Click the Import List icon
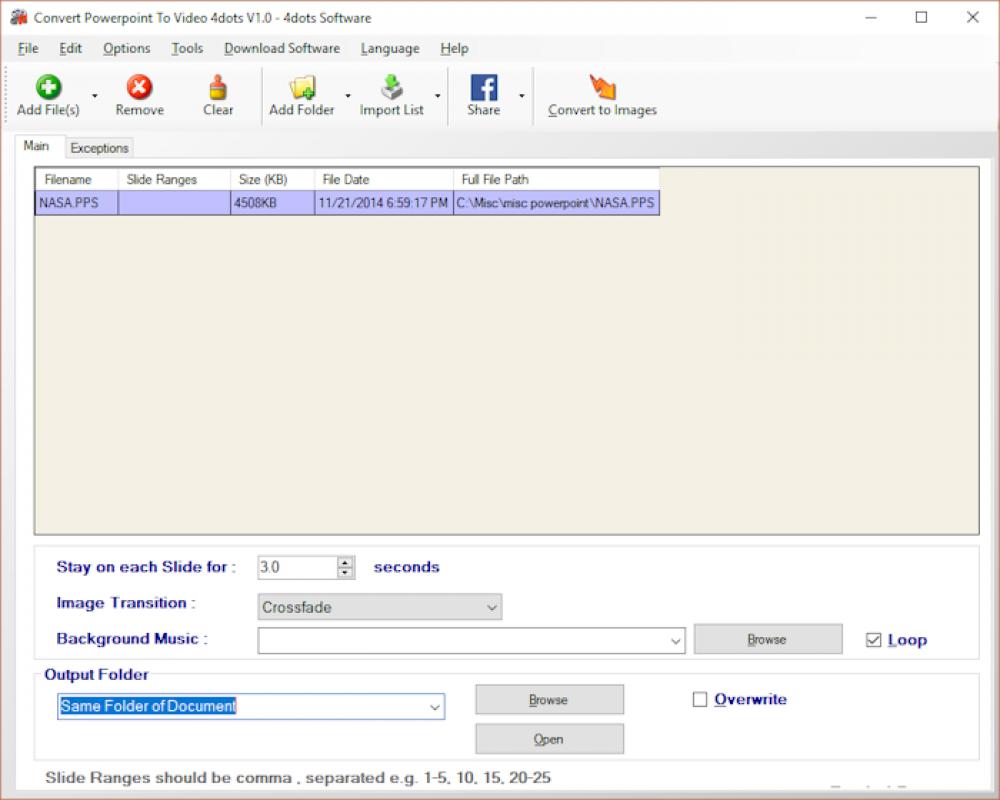The height and width of the screenshot is (800, 1000). [x=391, y=86]
